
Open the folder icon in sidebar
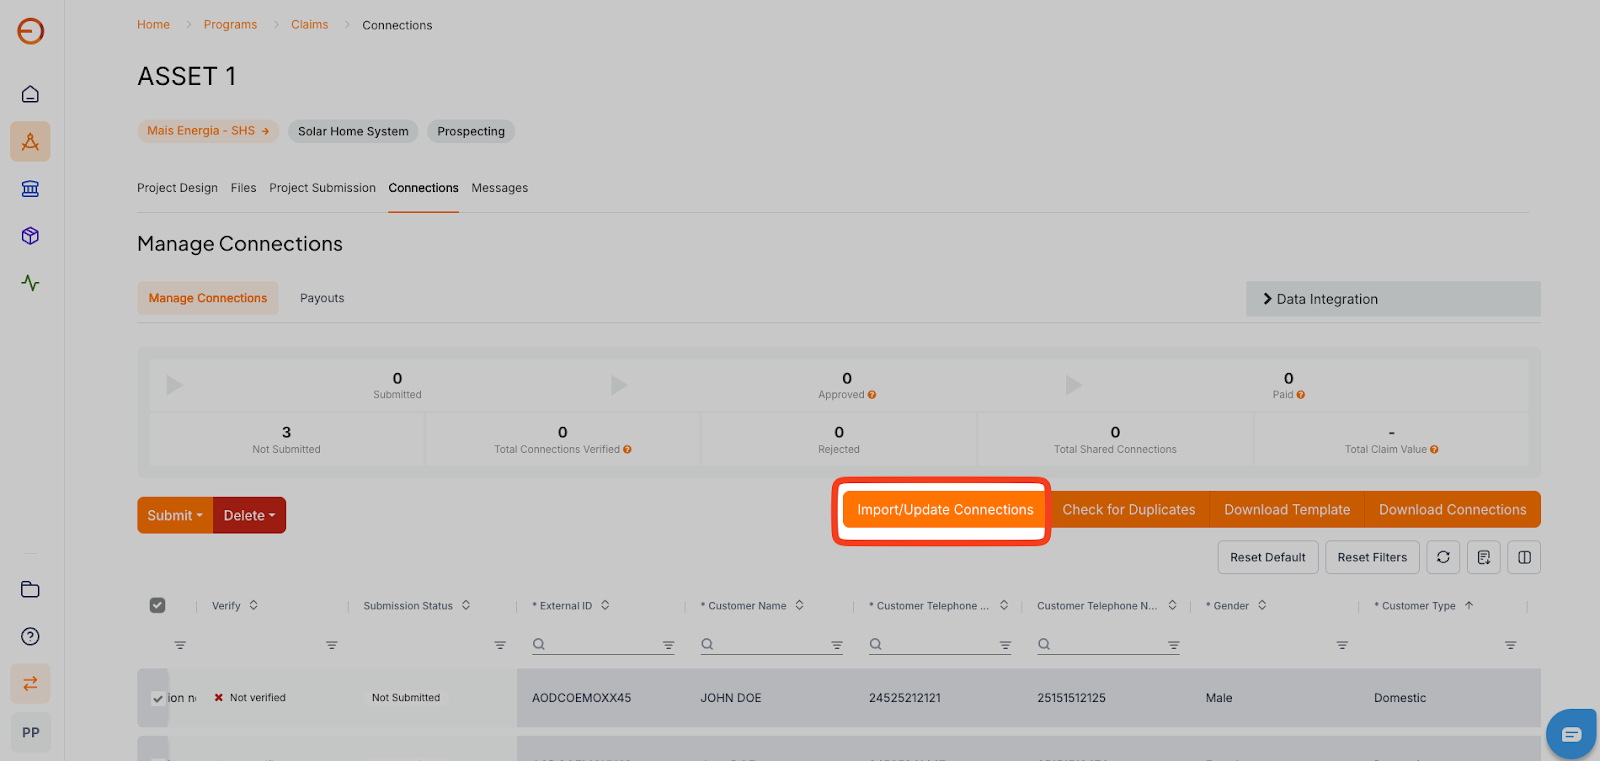click(30, 589)
